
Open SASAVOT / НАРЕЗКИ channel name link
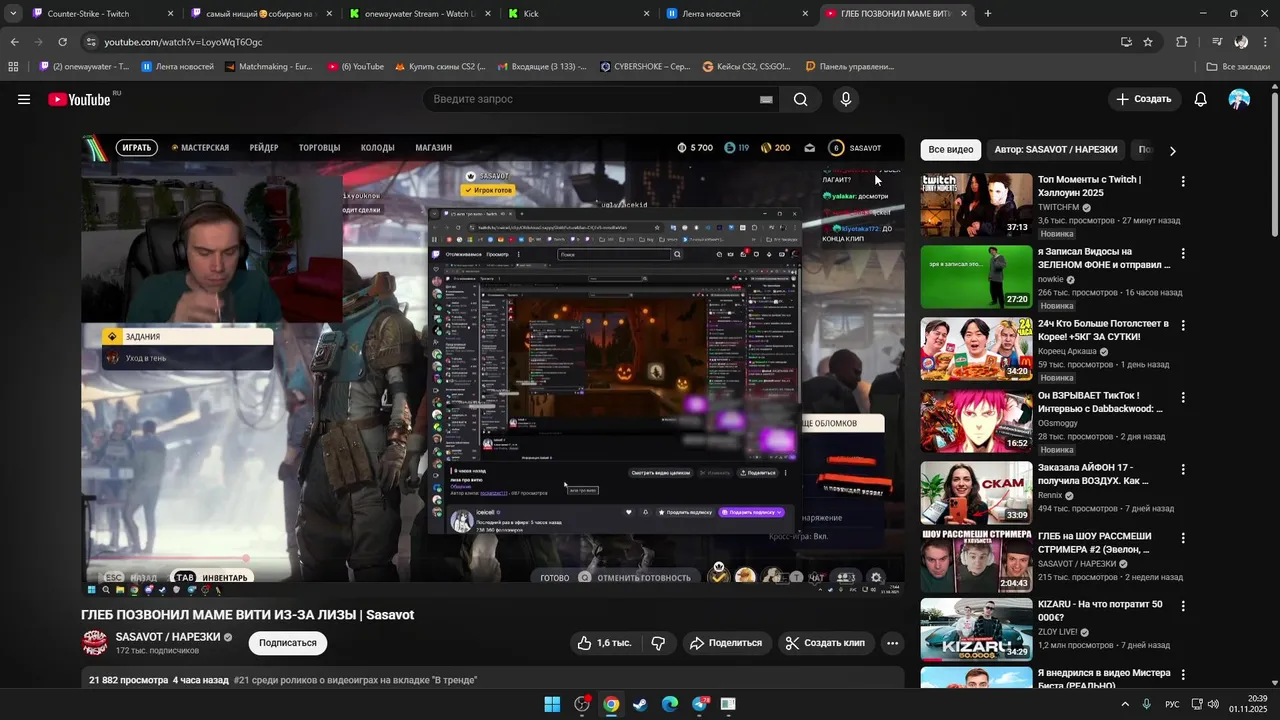[168, 637]
